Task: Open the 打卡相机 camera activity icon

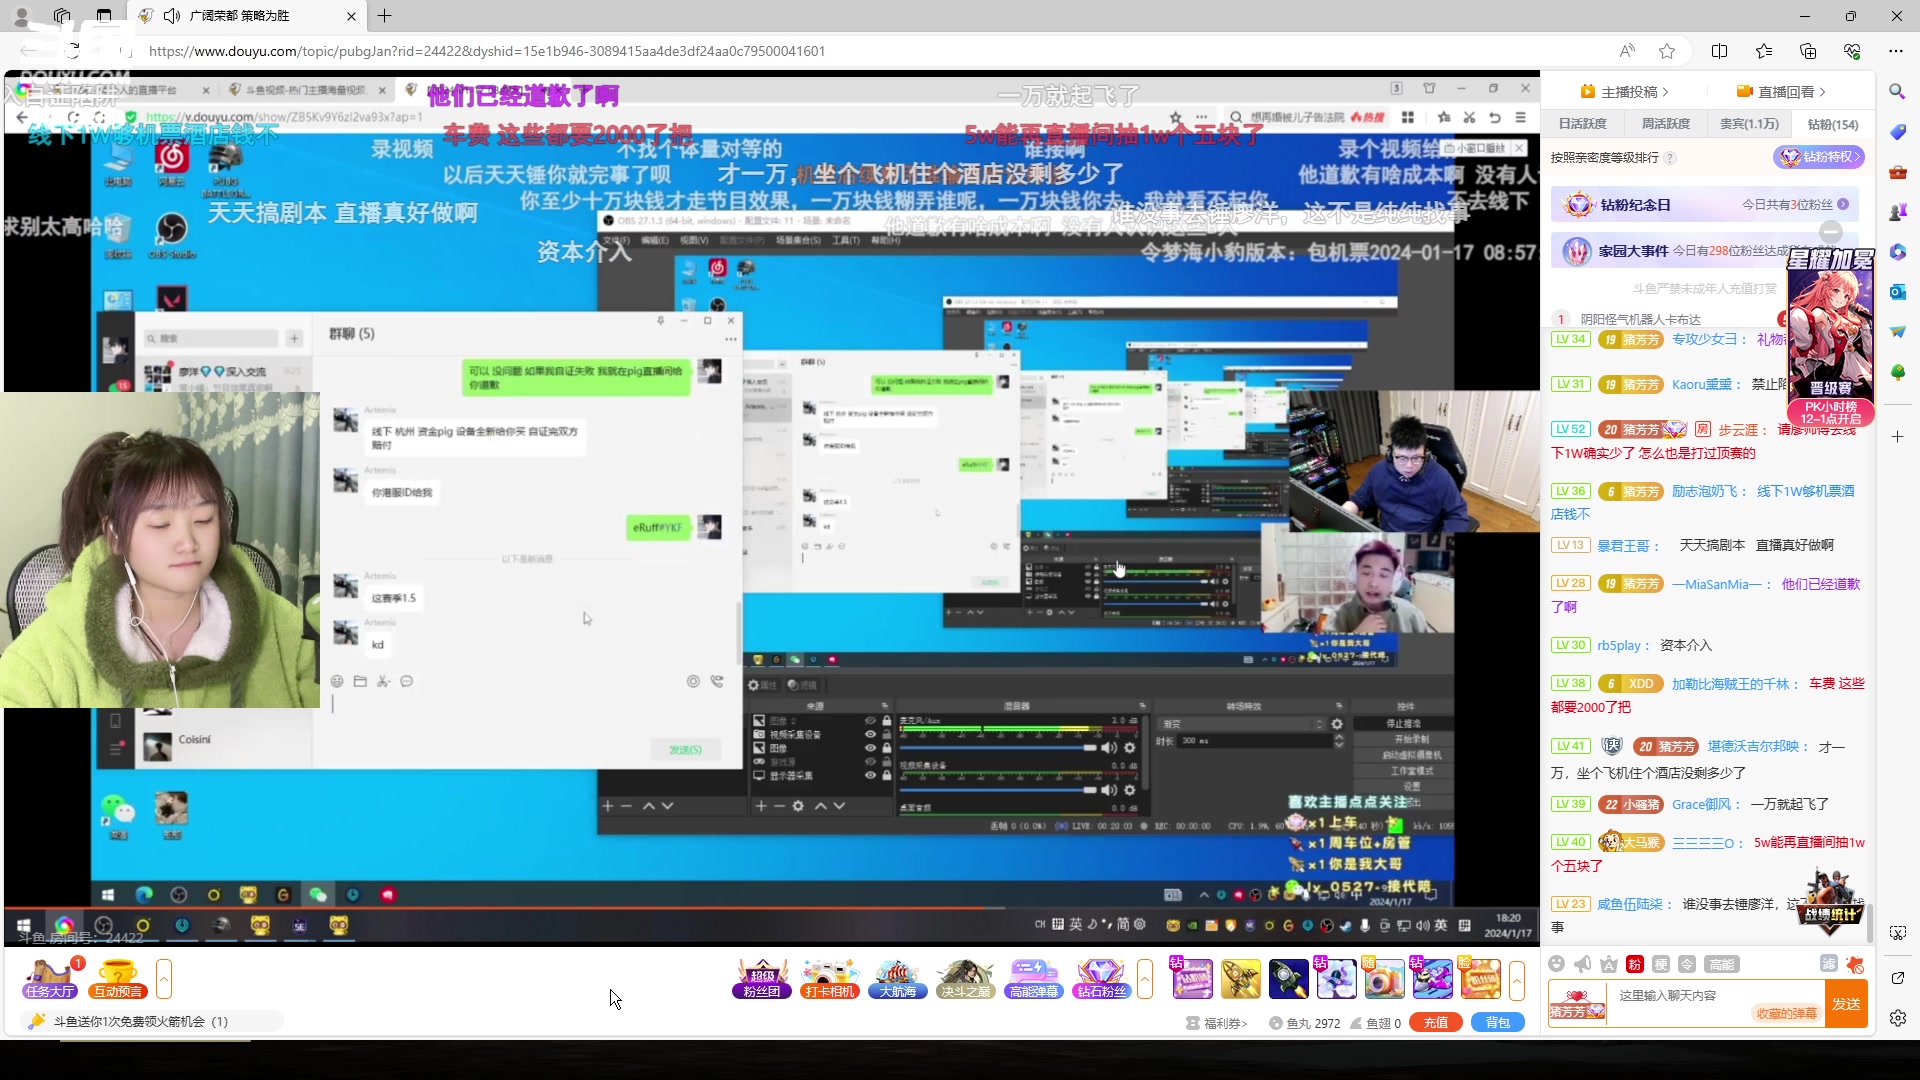Action: (x=830, y=978)
